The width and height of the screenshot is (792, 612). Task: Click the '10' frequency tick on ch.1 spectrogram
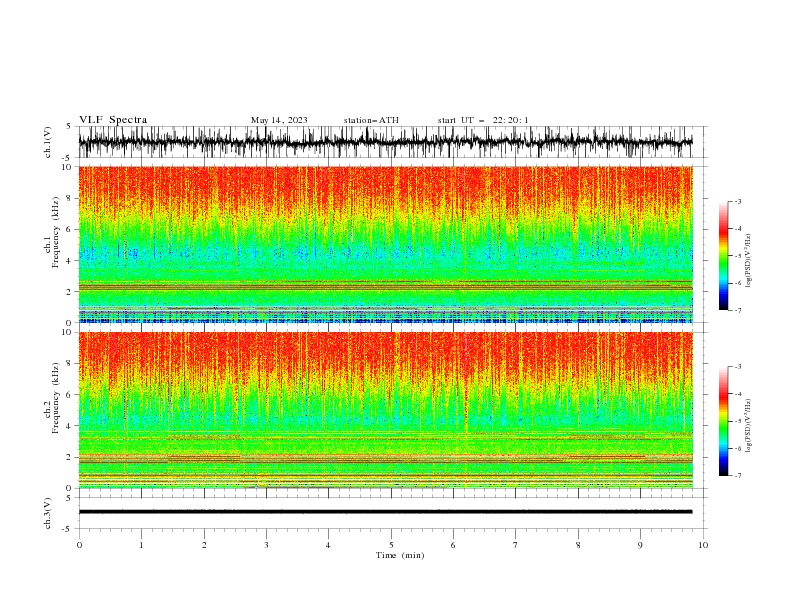68,167
